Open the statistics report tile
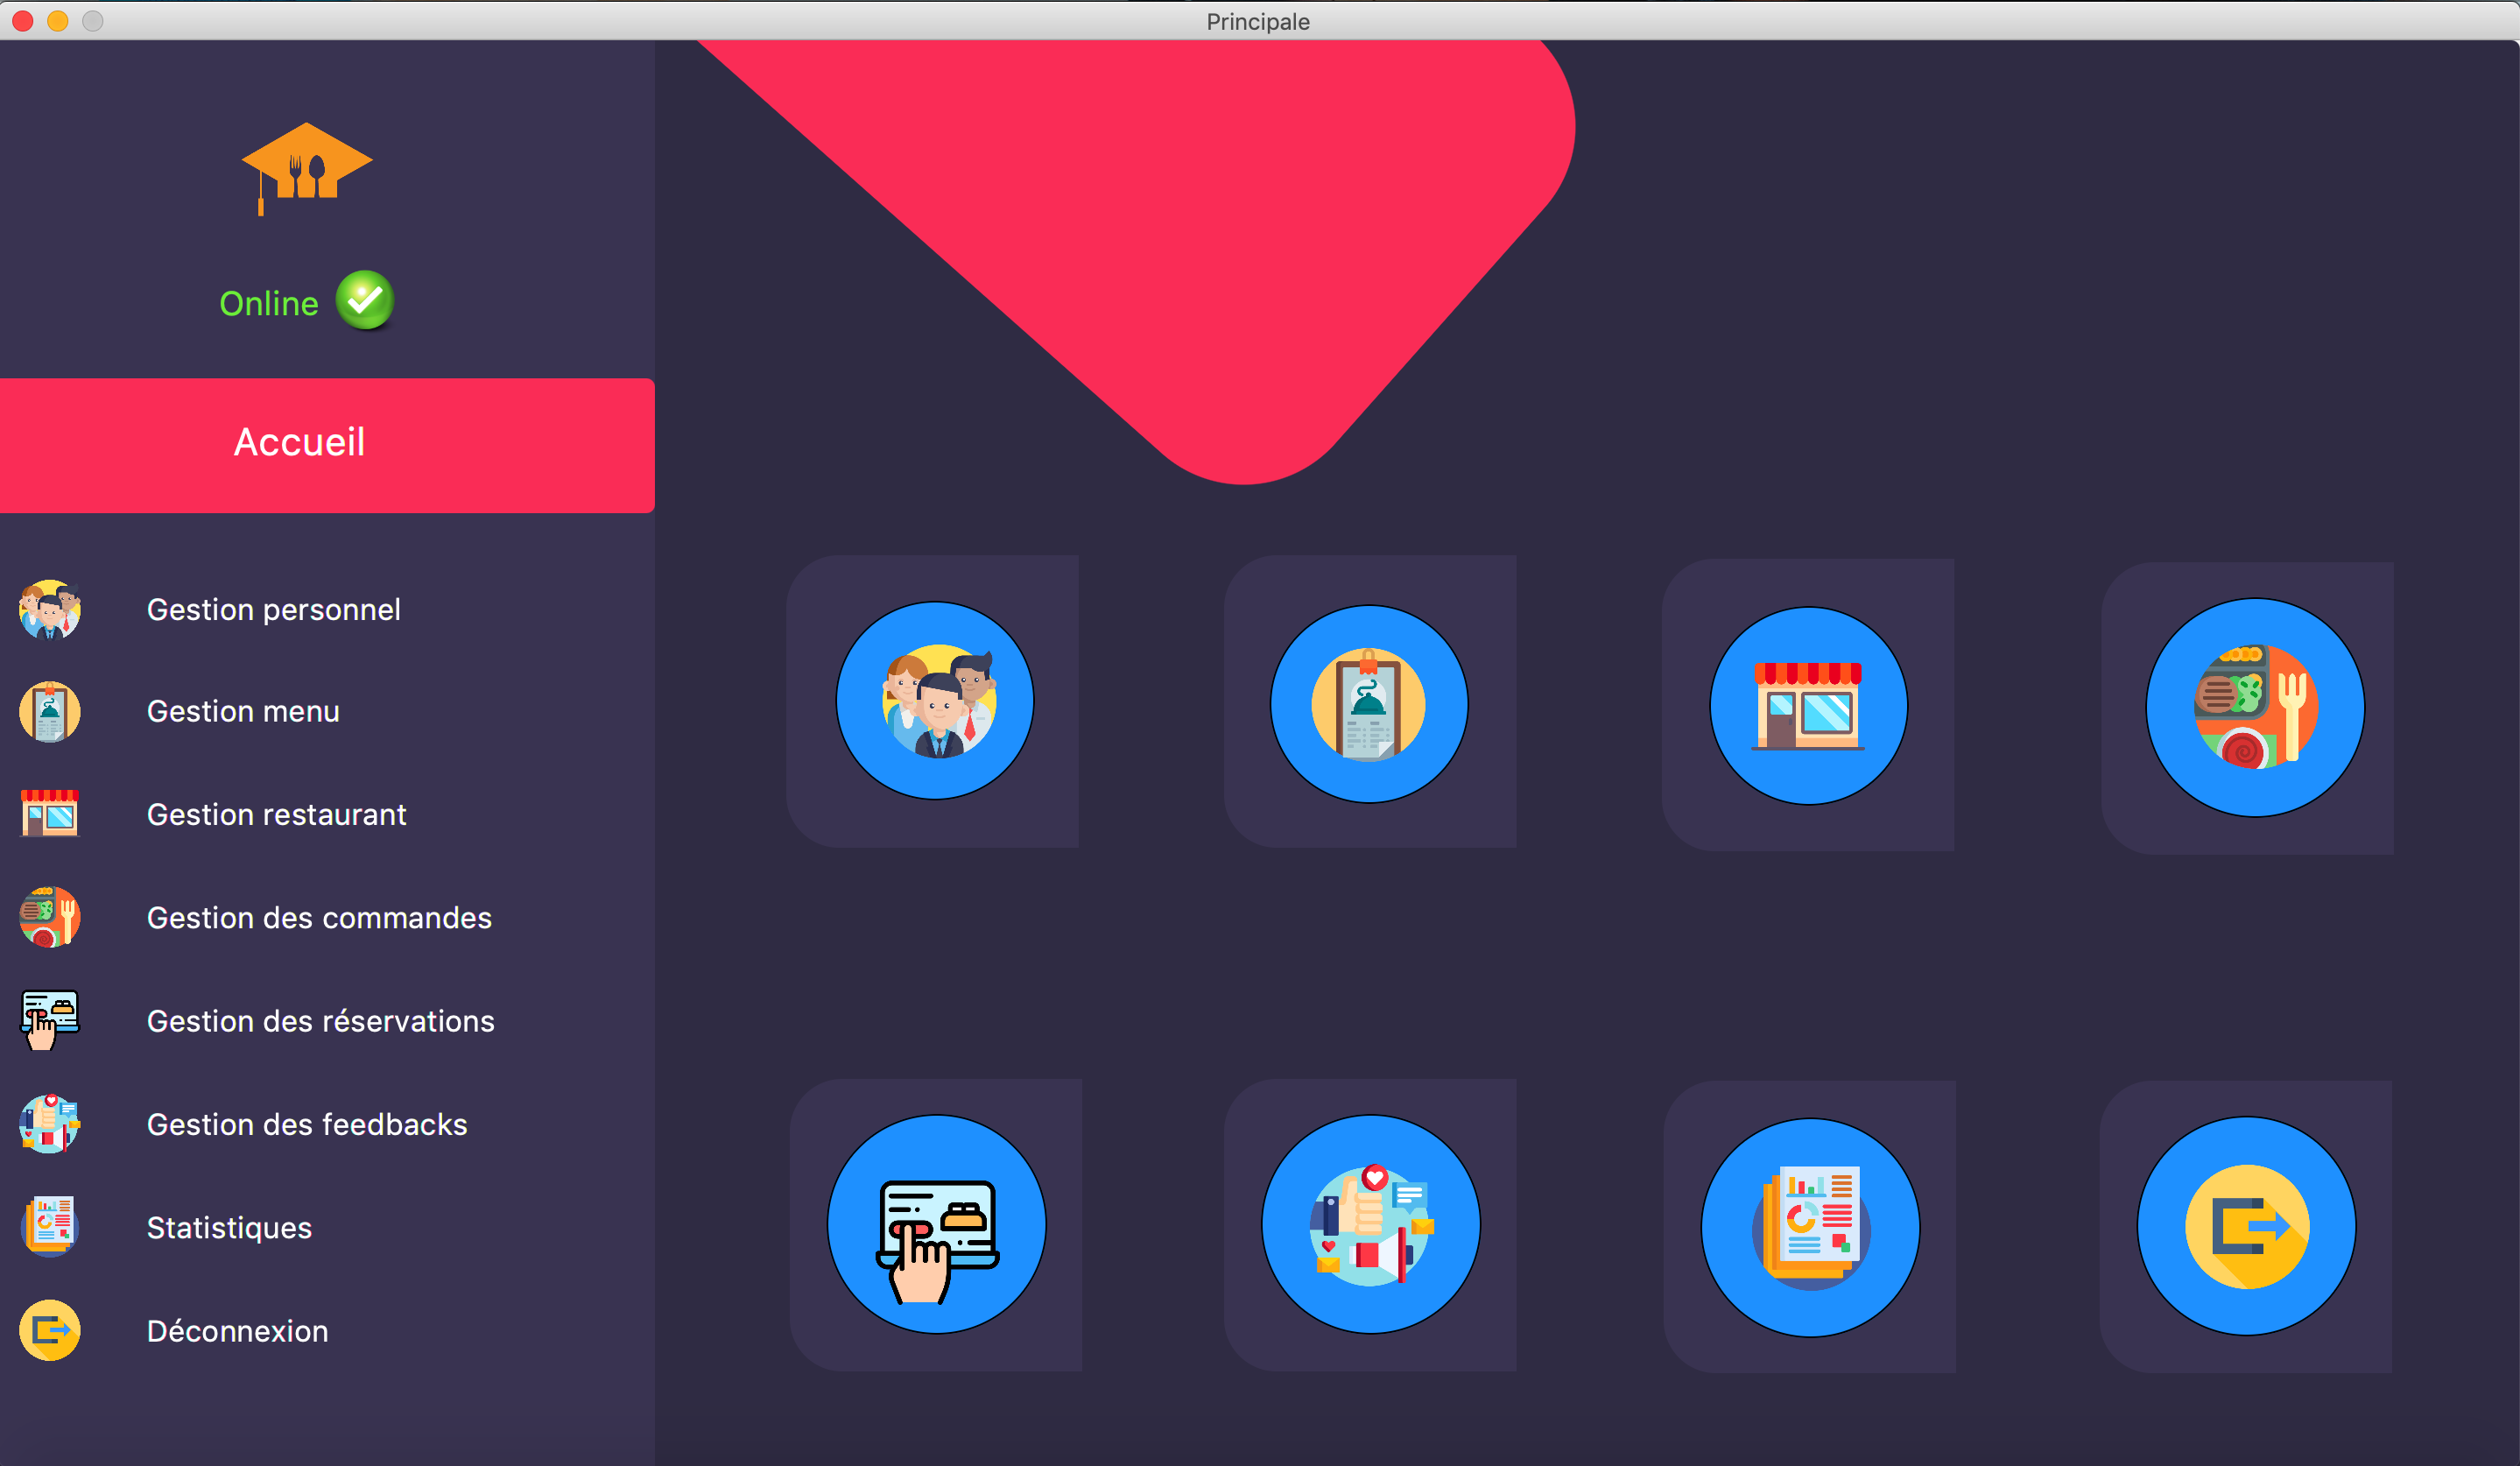The image size is (2520, 1466). (1808, 1224)
